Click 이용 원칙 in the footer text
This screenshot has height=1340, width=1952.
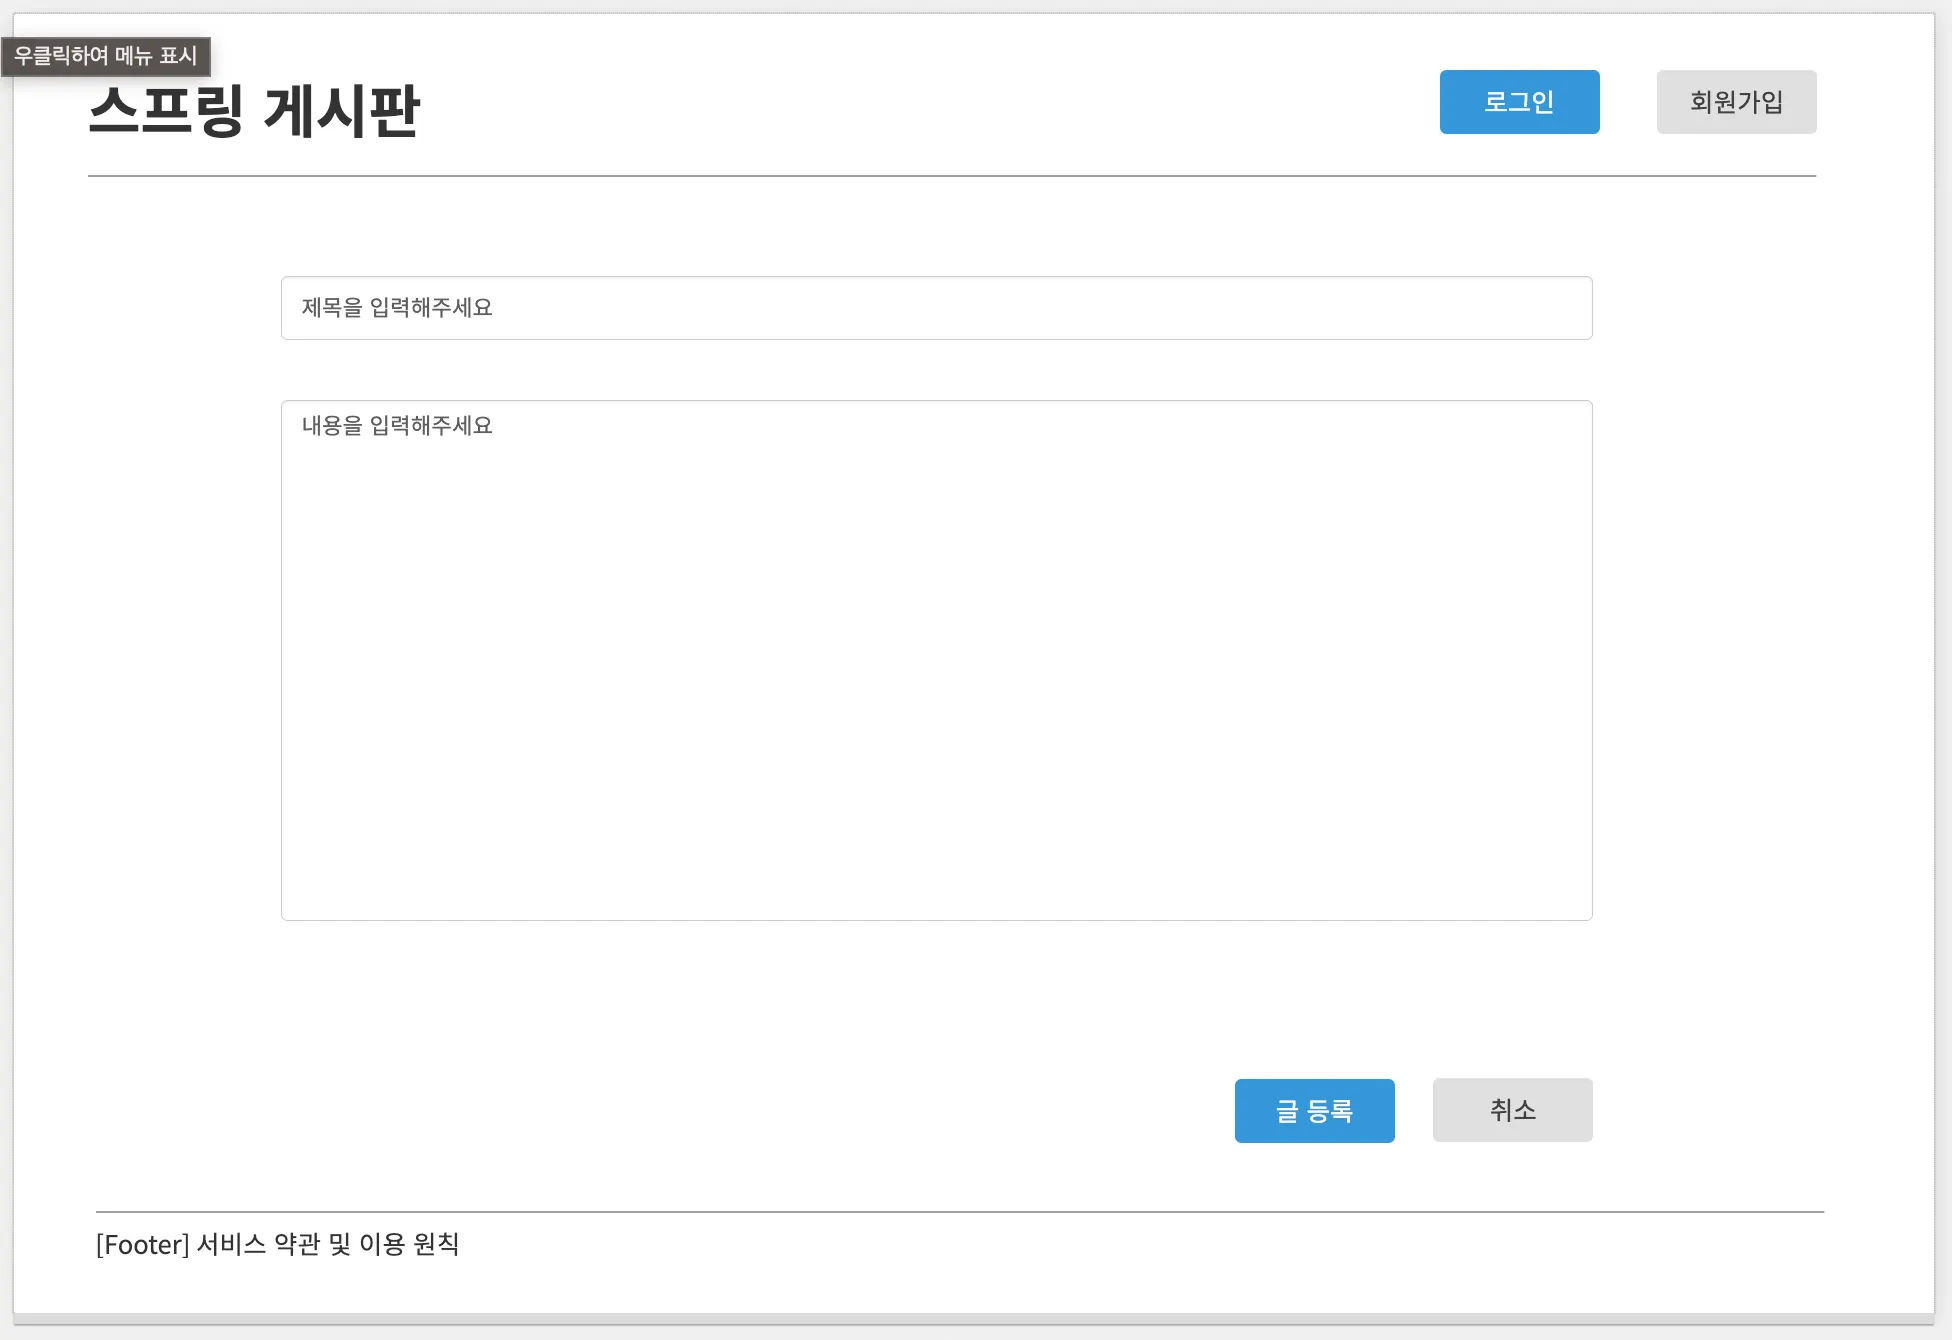408,1244
